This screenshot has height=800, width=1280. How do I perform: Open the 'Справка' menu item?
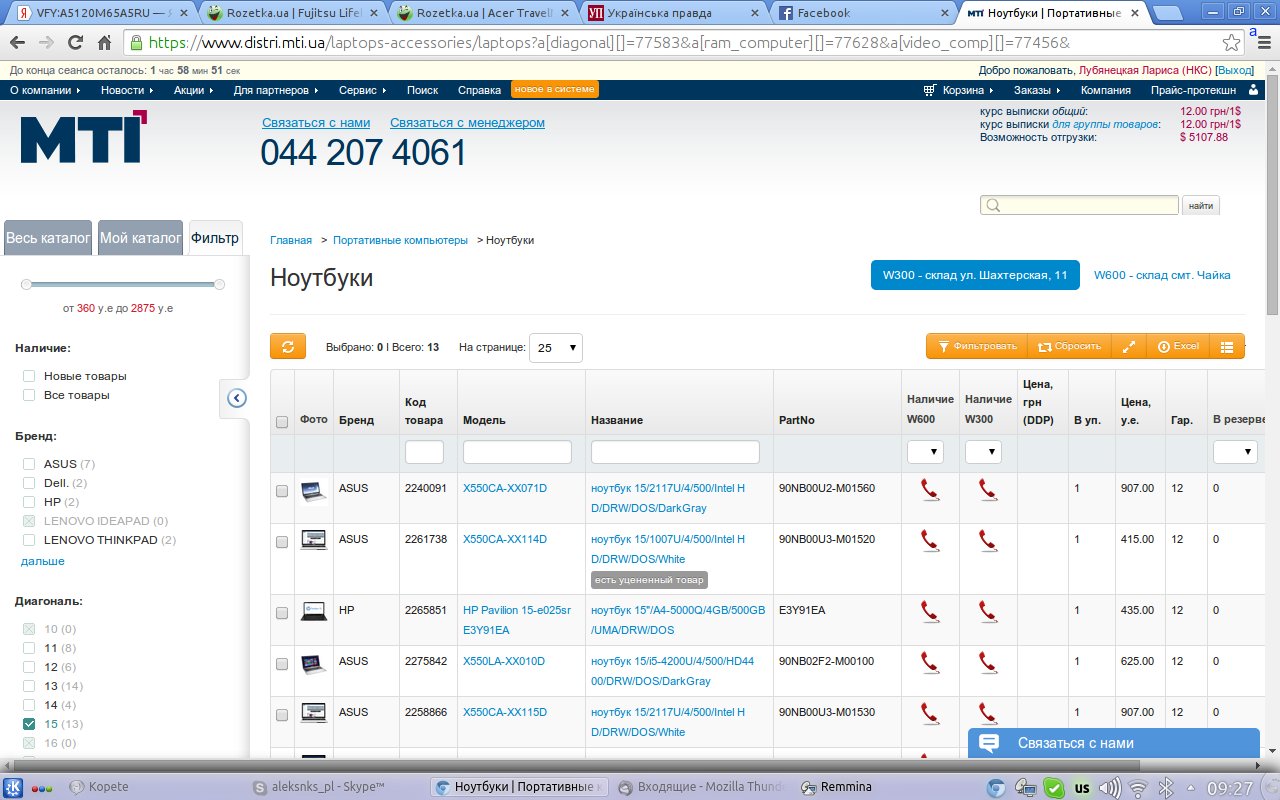pyautogui.click(x=479, y=90)
